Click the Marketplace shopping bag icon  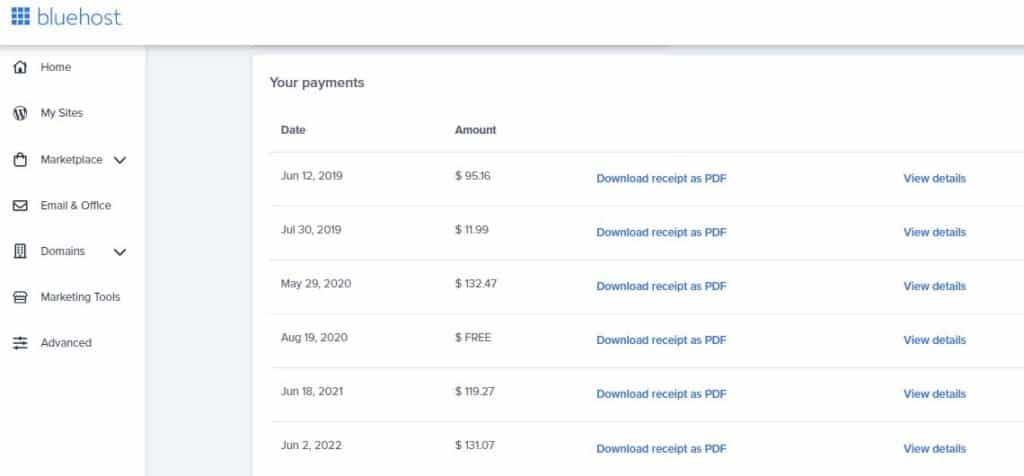coord(19,160)
